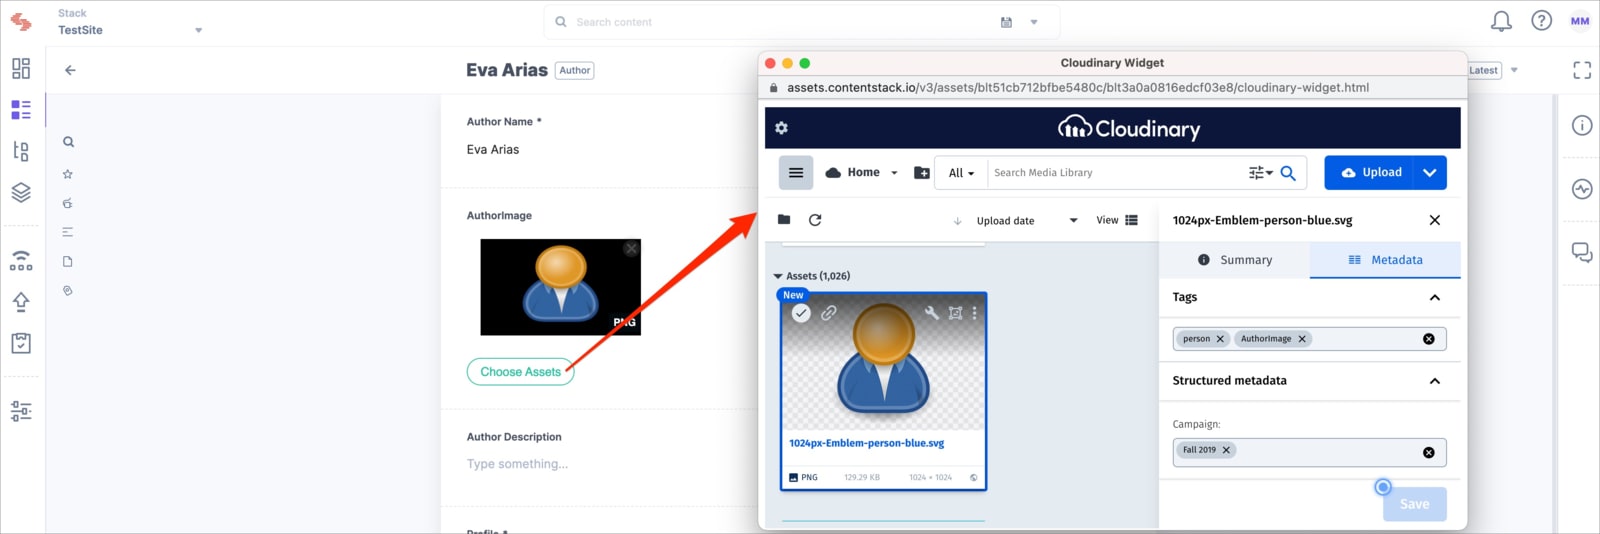
Task: Open the wrench manage icon on asset
Action: tap(932, 313)
